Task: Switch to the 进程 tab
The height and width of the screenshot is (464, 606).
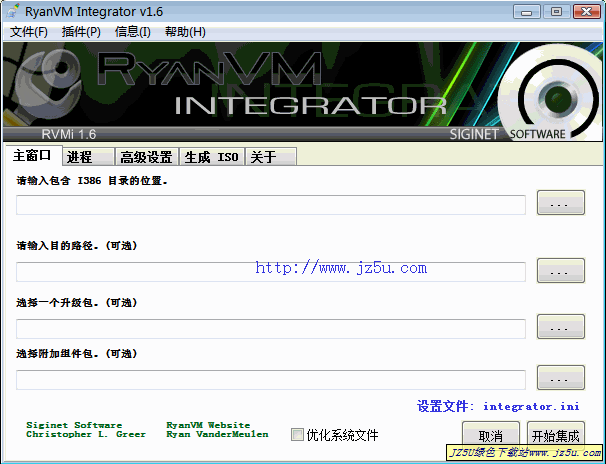Action: pos(89,157)
